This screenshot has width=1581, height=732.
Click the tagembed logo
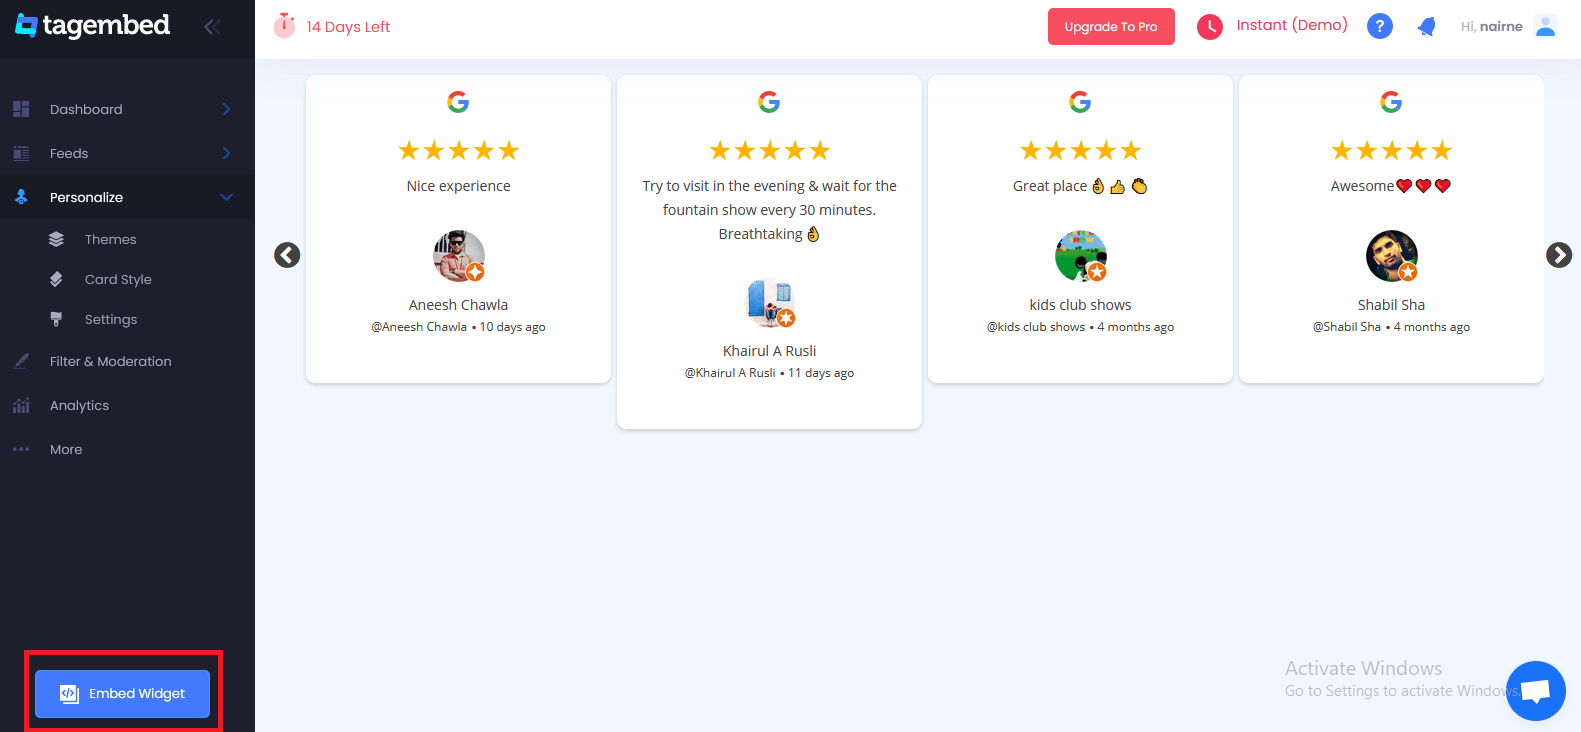click(x=92, y=25)
